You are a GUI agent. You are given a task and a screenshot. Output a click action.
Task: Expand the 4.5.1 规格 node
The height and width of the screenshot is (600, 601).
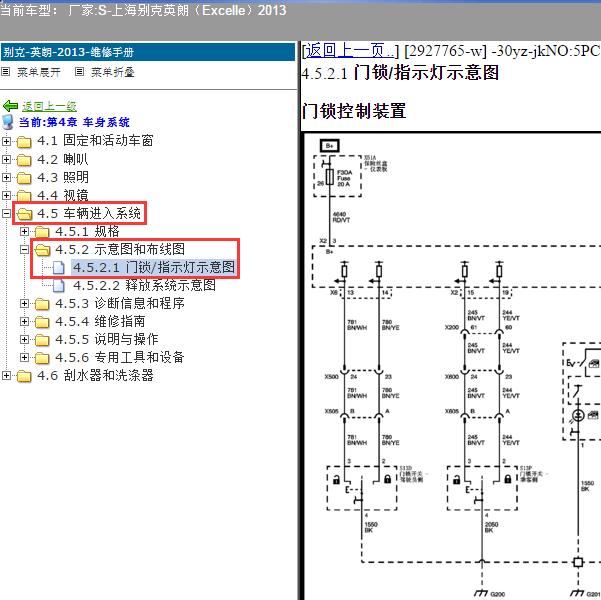(x=24, y=232)
